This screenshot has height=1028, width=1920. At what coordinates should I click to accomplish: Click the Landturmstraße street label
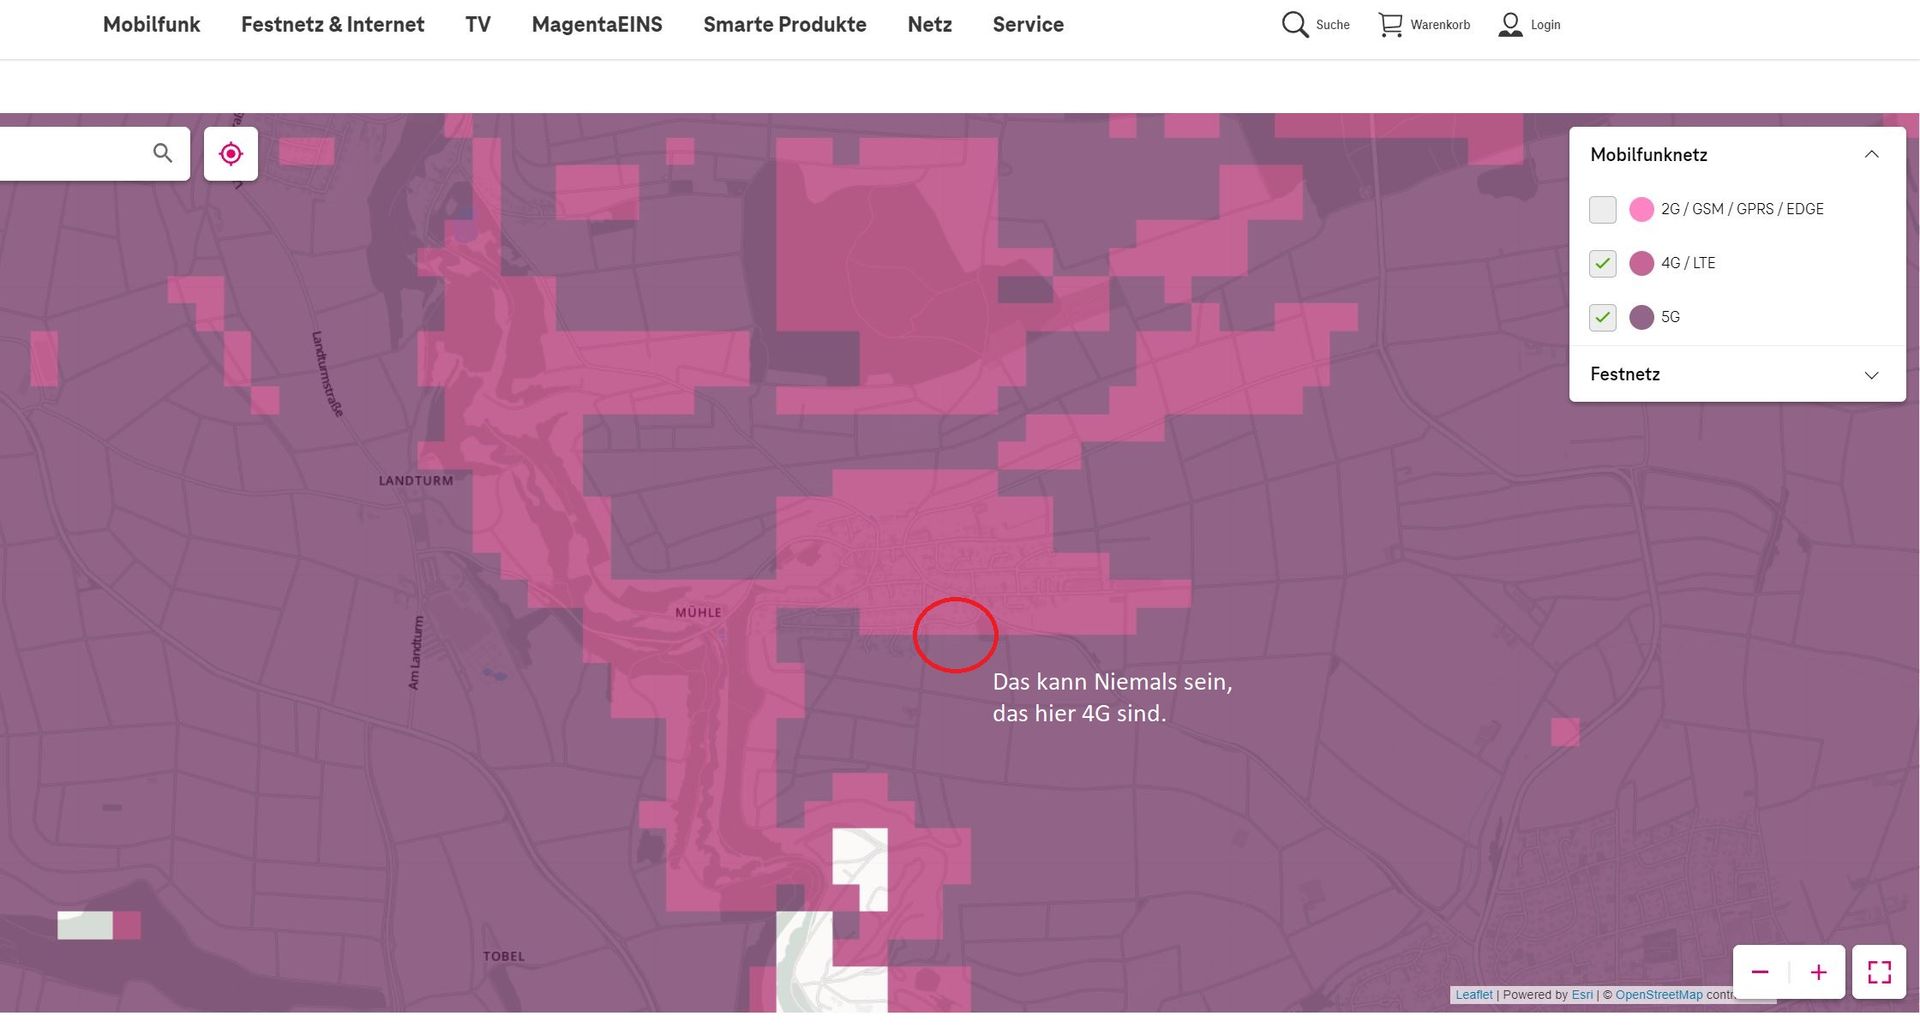(x=327, y=374)
